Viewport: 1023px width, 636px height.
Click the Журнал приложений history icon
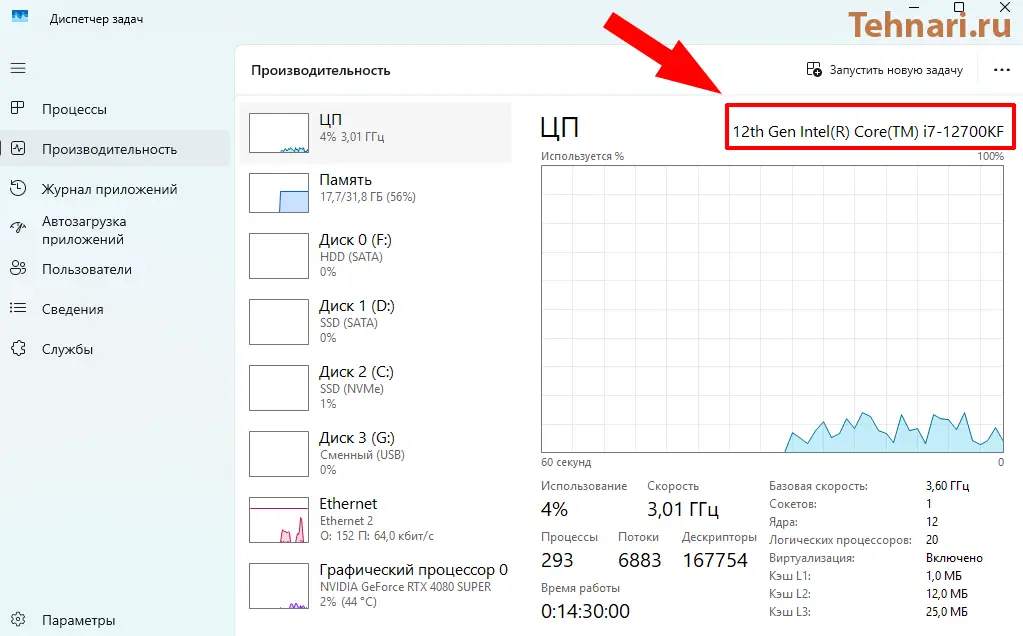pyautogui.click(x=18, y=189)
